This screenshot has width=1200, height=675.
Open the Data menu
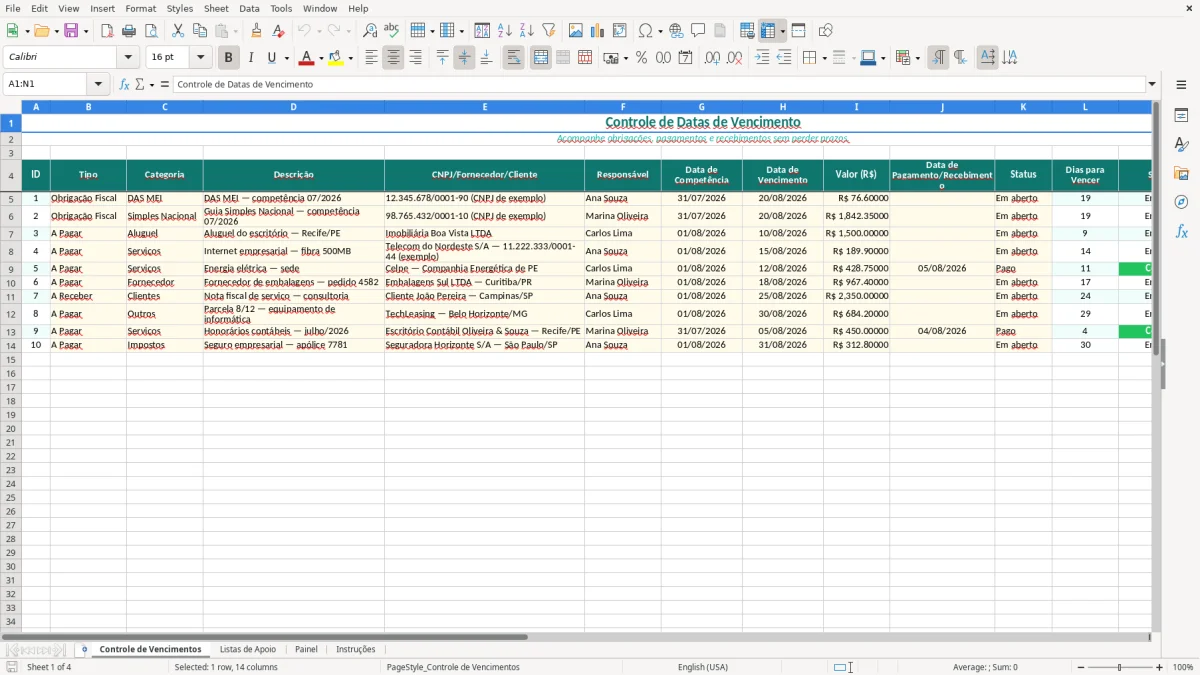point(249,8)
